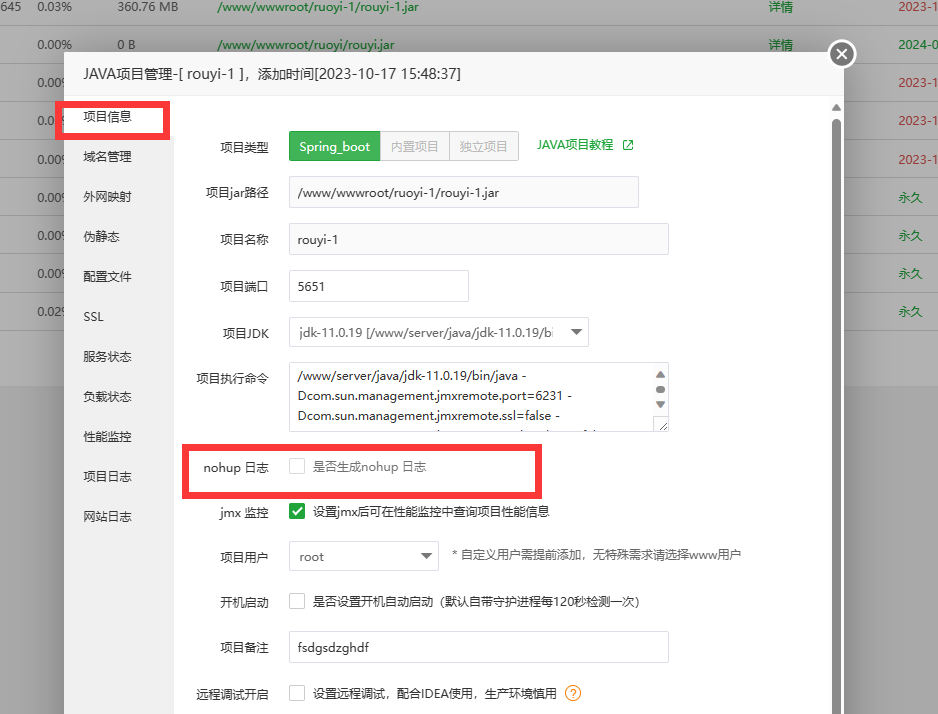
Task: Click 详情 link for ruoyi/rouyi.jar row
Action: [x=781, y=45]
